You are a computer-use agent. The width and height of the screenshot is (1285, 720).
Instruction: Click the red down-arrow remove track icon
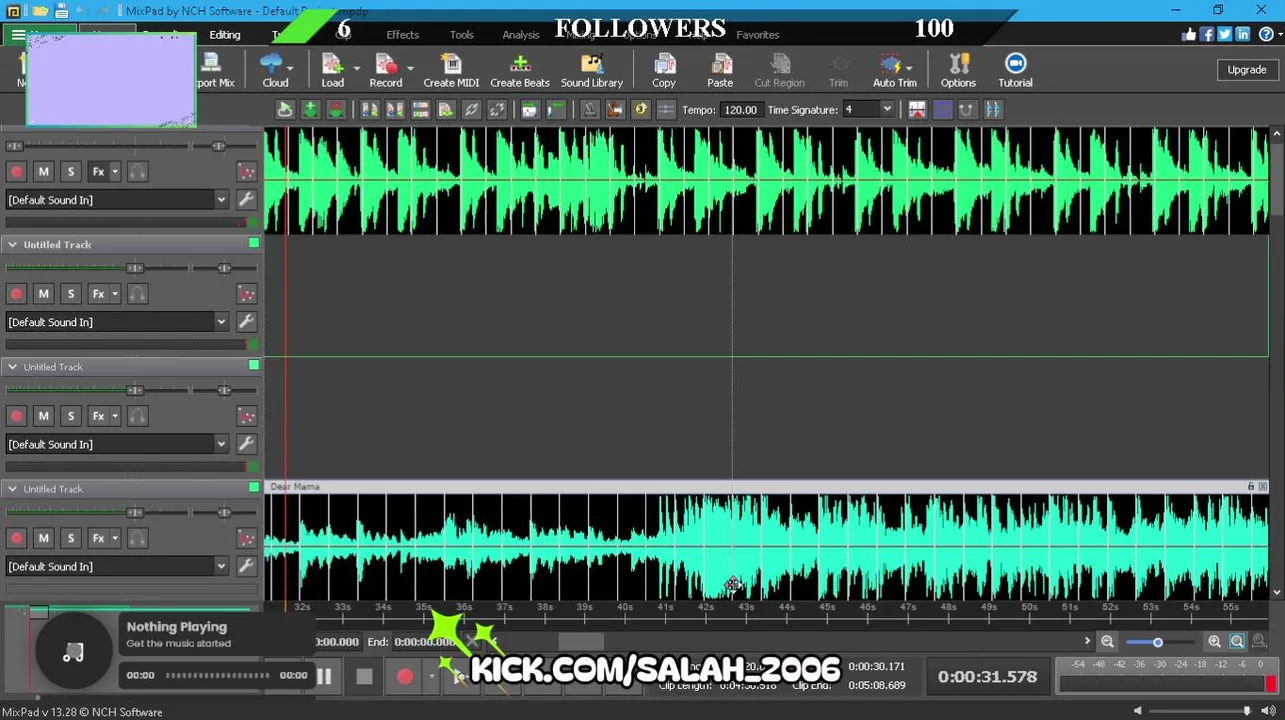(x=337, y=110)
